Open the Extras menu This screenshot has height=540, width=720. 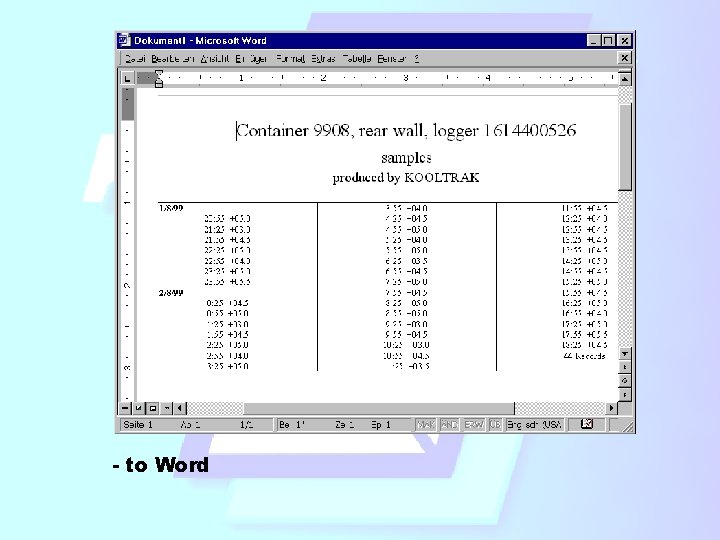point(323,59)
